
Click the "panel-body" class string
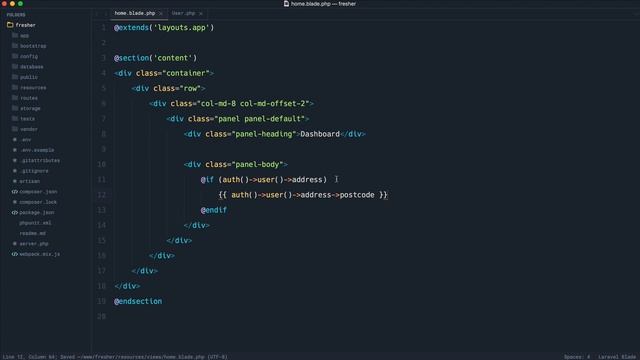coord(258,164)
